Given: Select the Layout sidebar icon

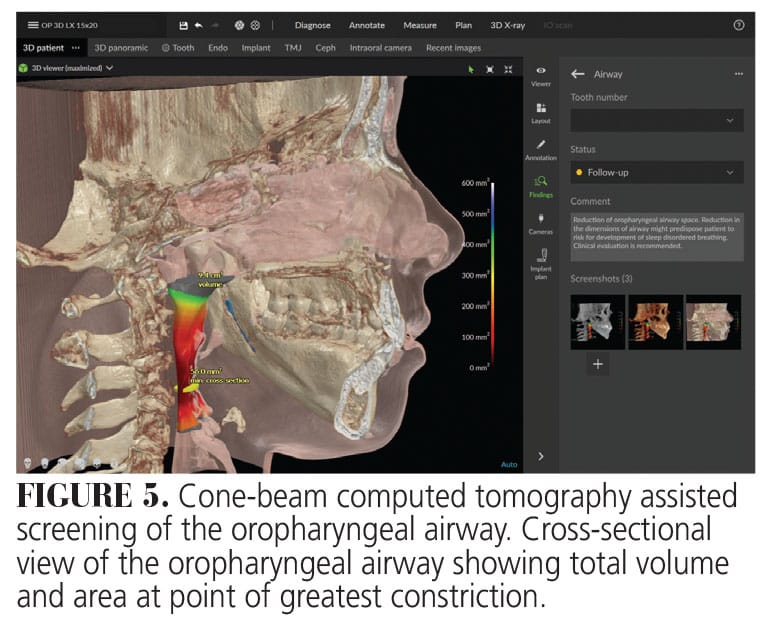Looking at the screenshot, I should pos(541,109).
